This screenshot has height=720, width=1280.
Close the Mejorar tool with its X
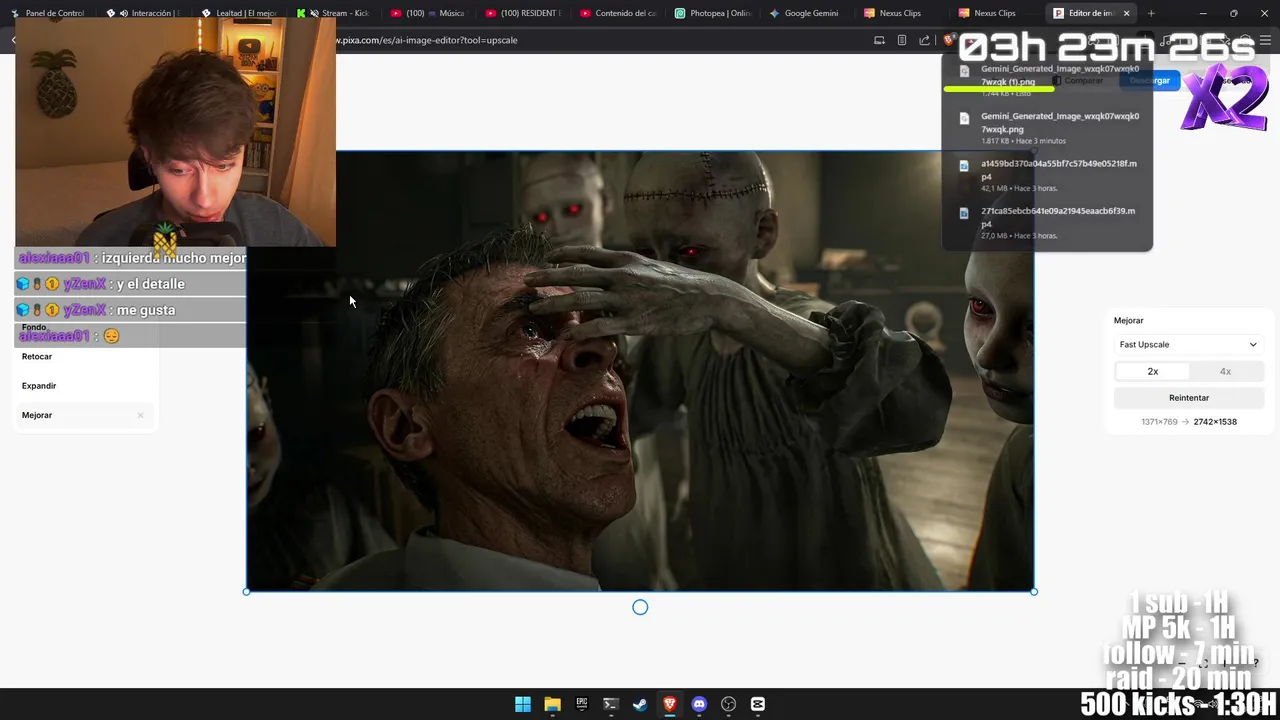point(140,415)
